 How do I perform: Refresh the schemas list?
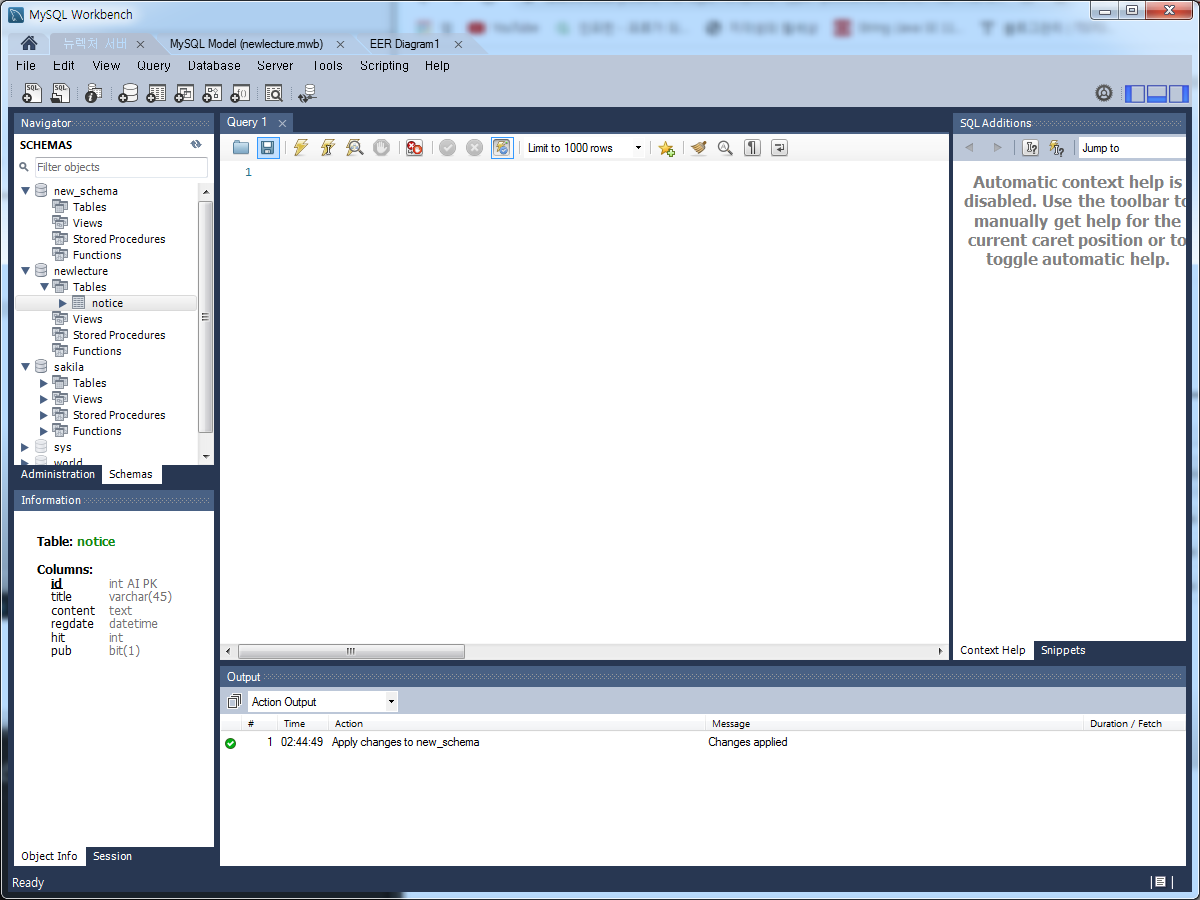[x=197, y=145]
